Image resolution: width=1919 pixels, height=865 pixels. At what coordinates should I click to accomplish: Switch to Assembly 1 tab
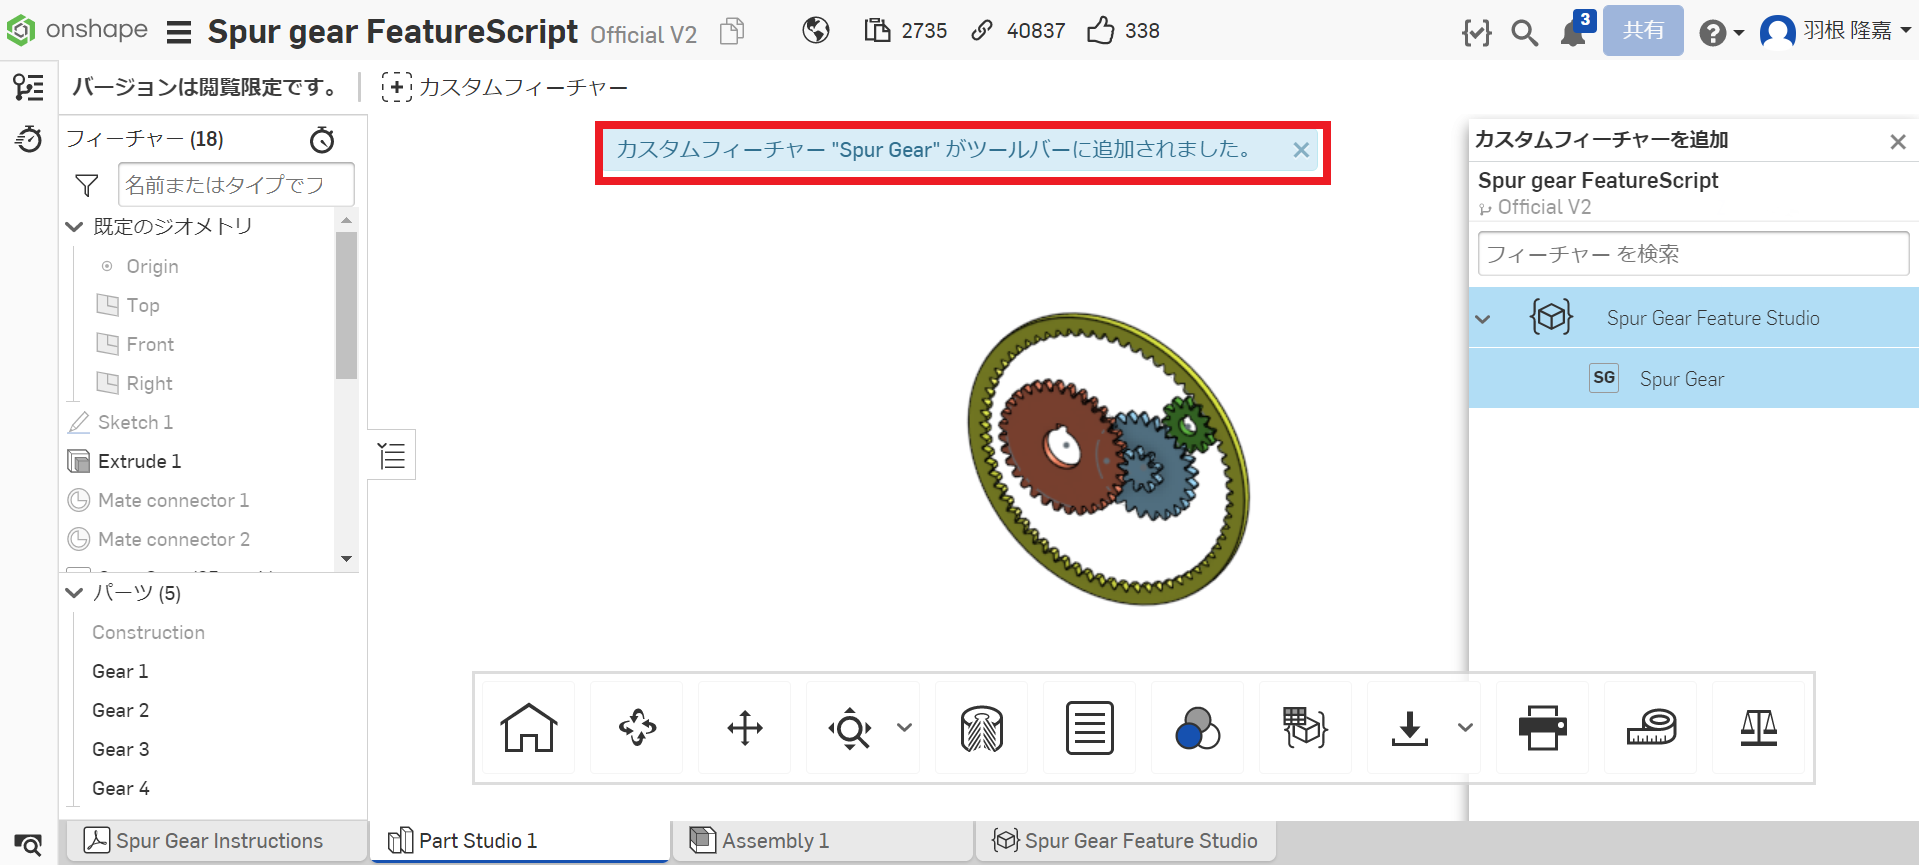pyautogui.click(x=822, y=841)
